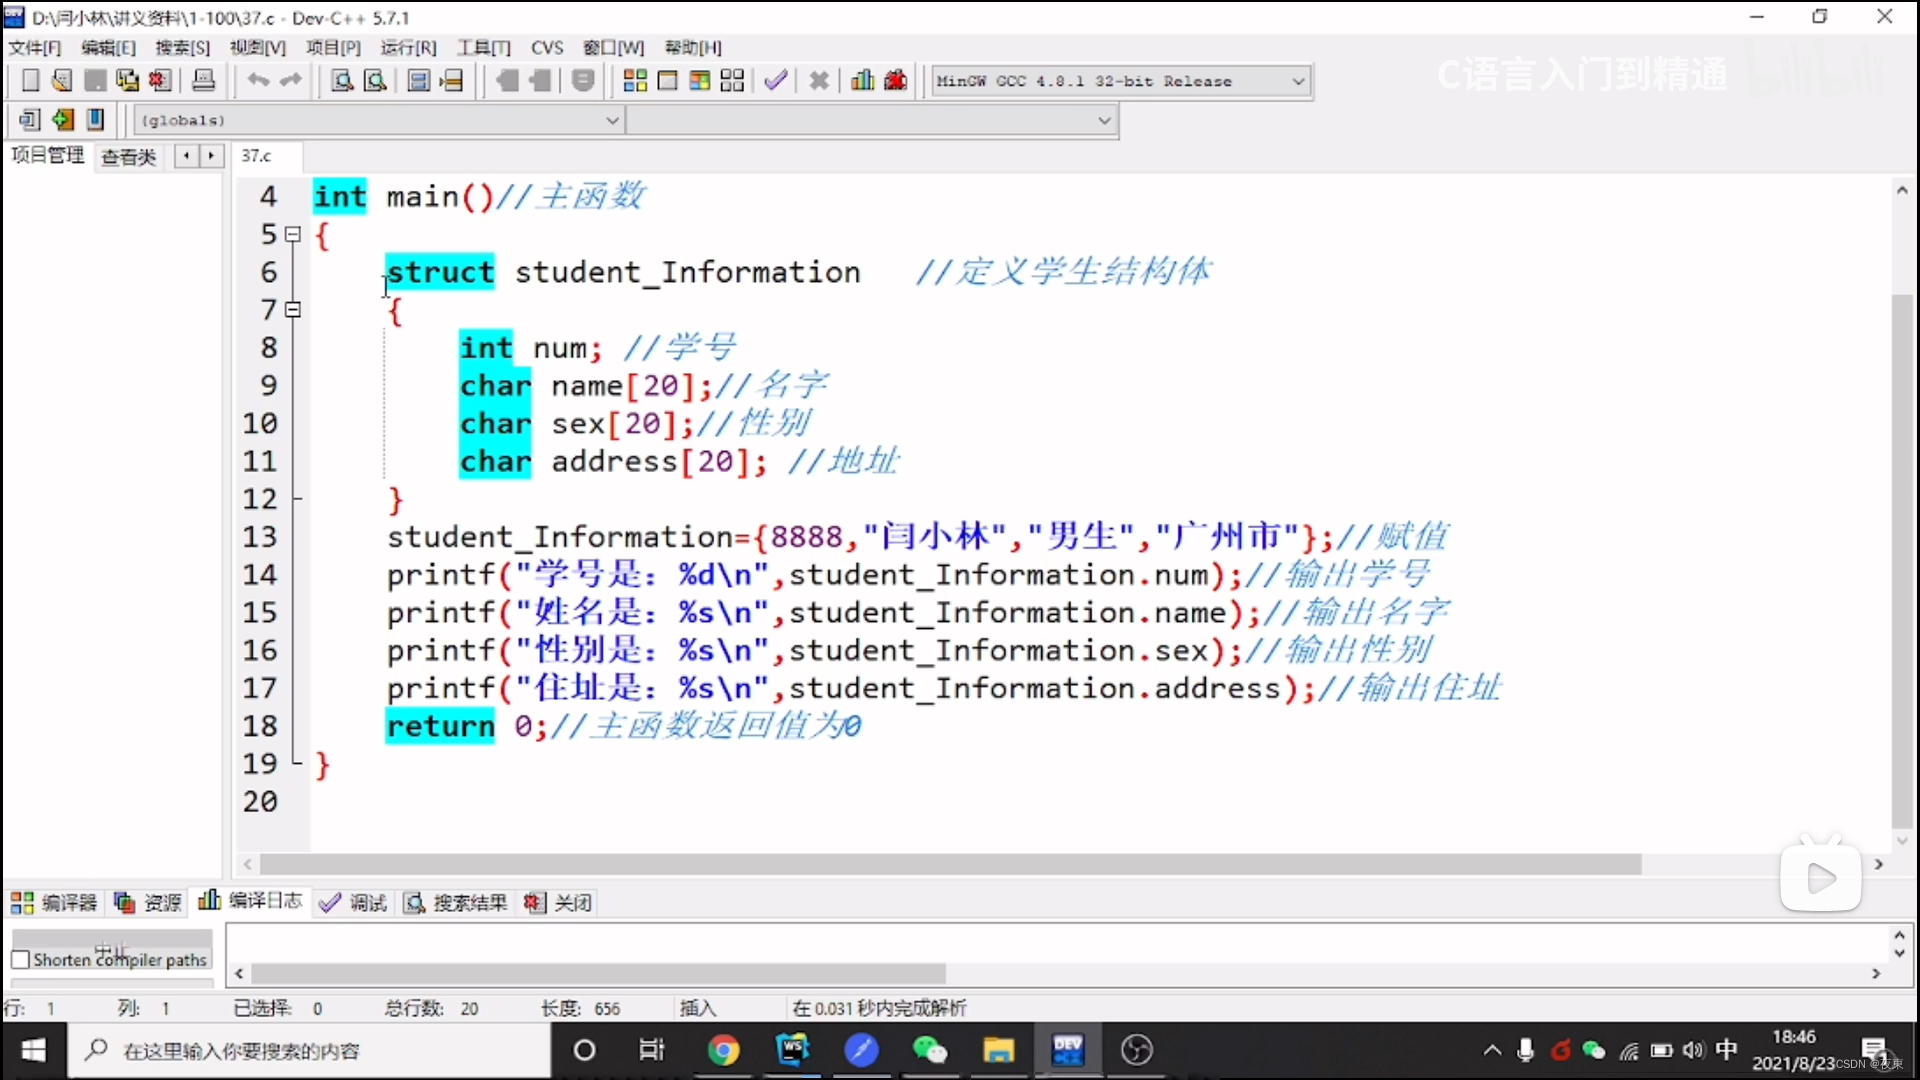Open the MinGW GCC compiler dropdown

pos(1297,81)
